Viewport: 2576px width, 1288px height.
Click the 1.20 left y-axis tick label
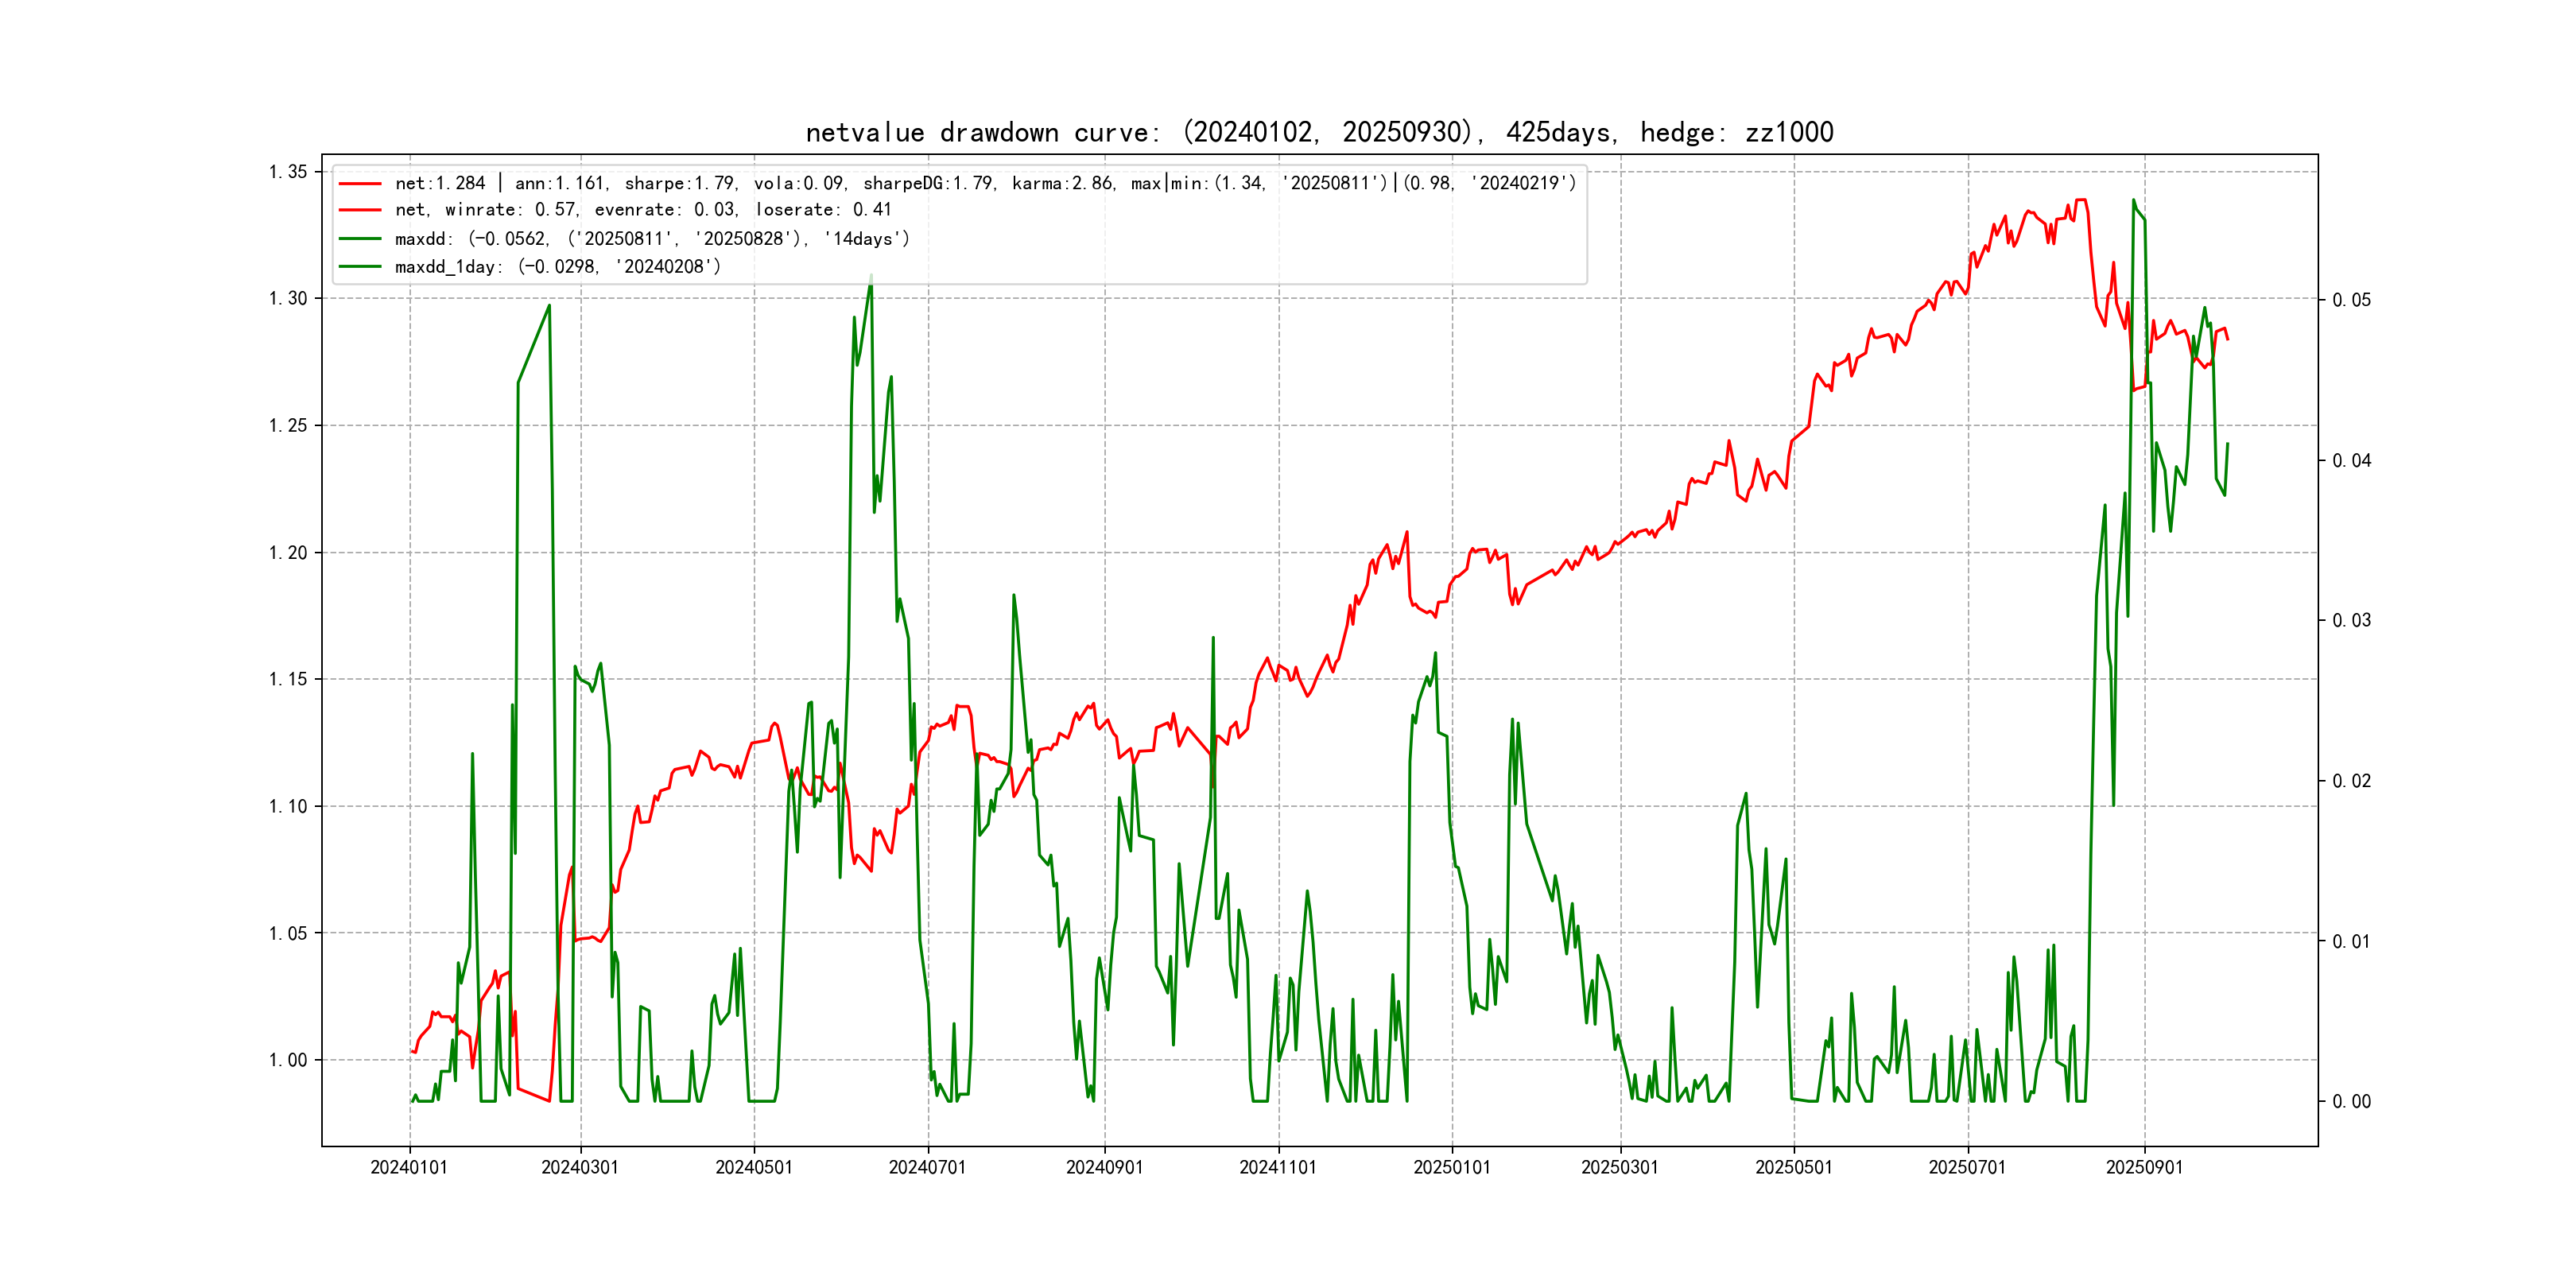288,553
